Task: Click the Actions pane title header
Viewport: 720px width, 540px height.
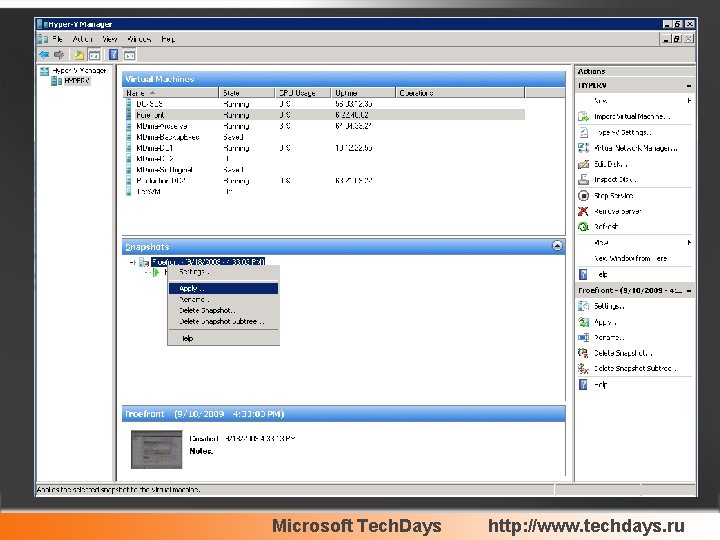Action: pyautogui.click(x=634, y=71)
